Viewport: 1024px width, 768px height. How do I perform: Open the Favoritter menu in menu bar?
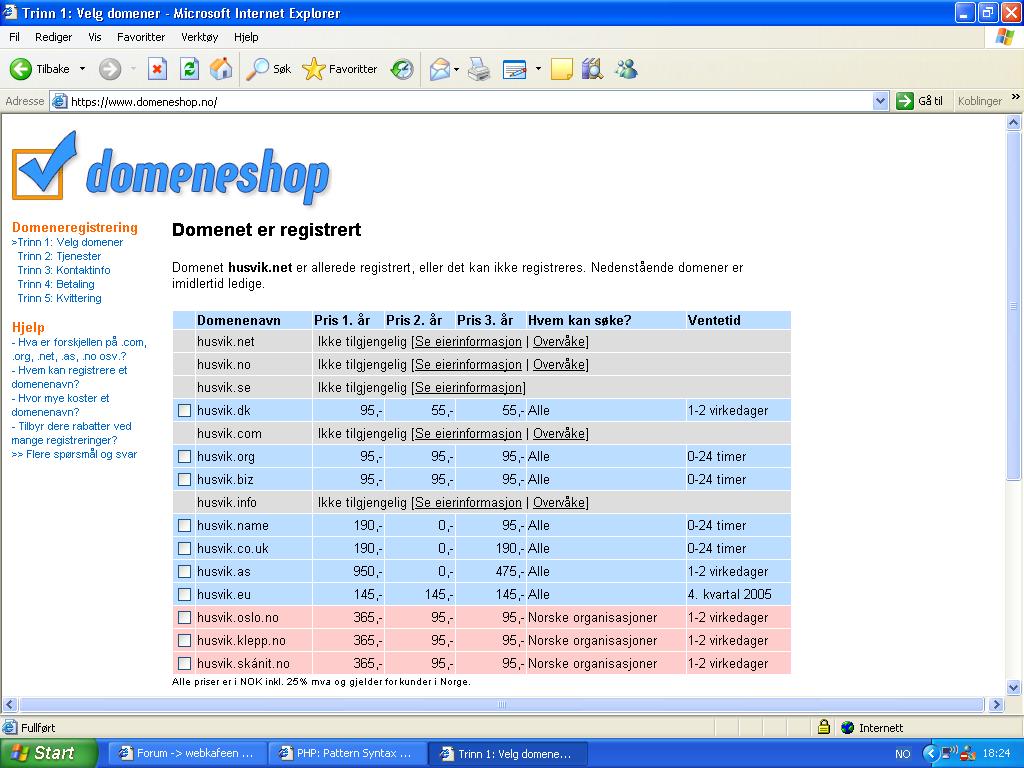coord(141,37)
